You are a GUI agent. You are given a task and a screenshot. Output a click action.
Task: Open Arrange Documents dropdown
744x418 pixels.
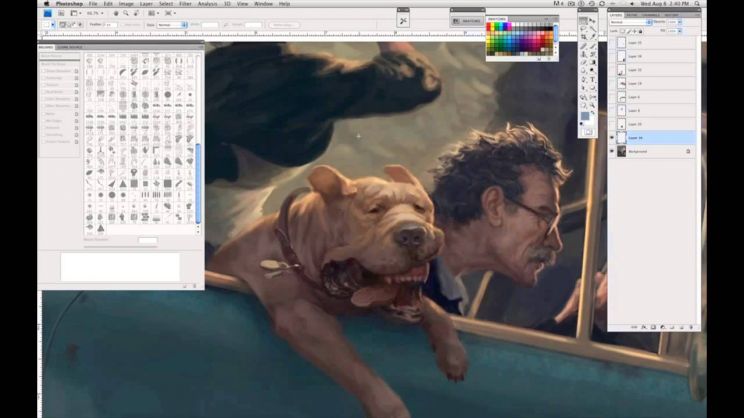click(153, 13)
